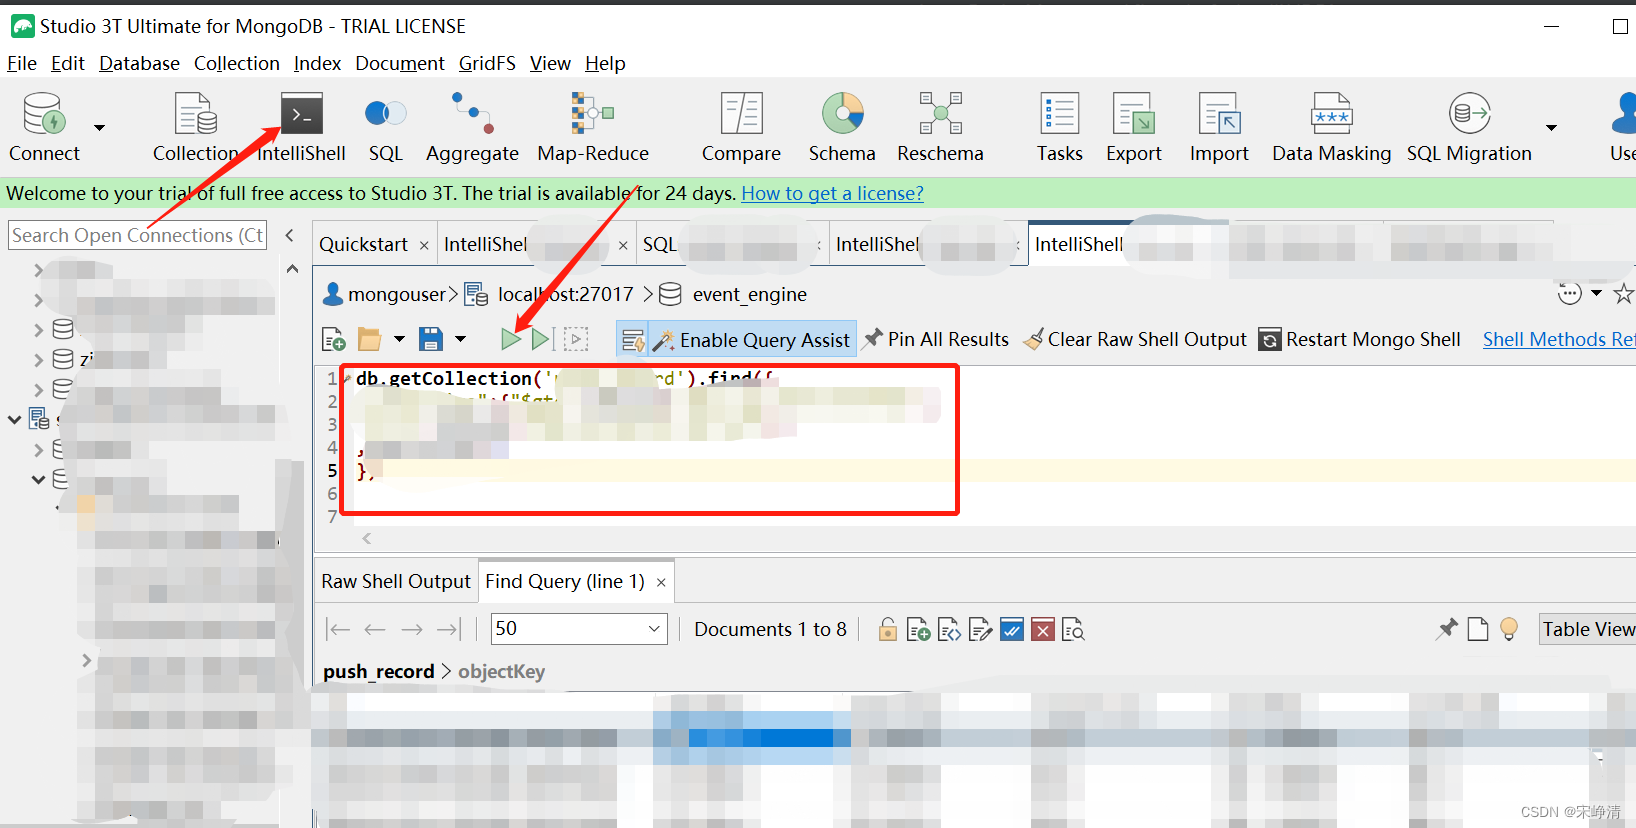Viewport: 1636px width, 828px height.
Task: Open the How to get a license link
Action: [832, 193]
